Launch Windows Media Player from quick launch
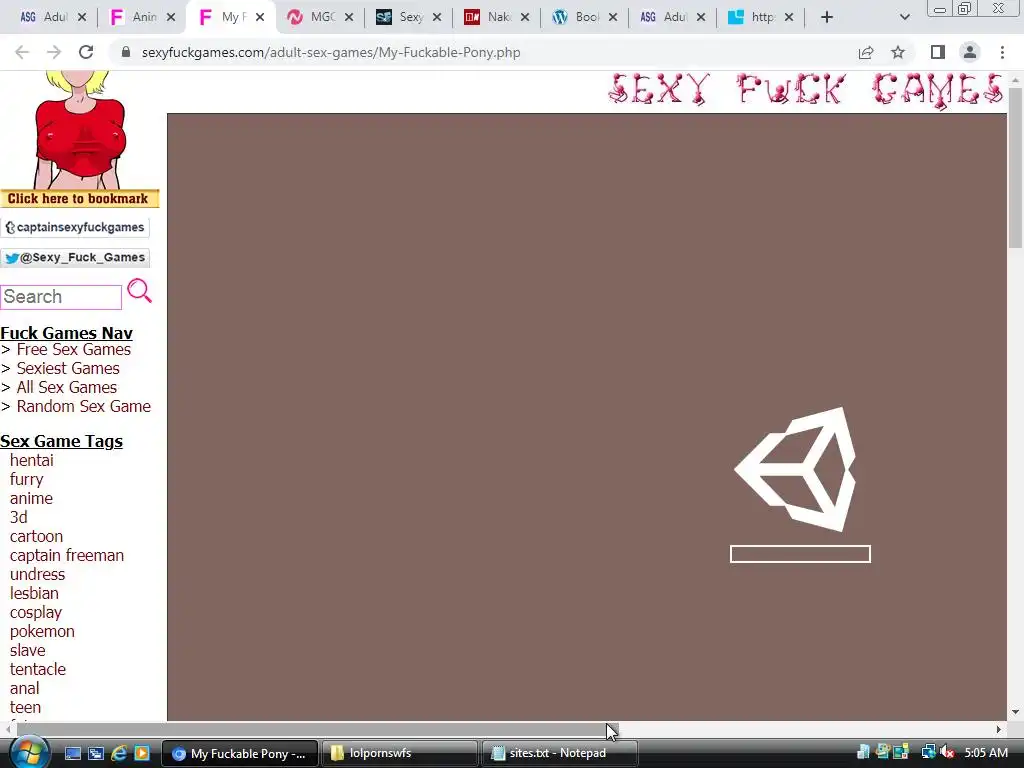Image resolution: width=1024 pixels, height=768 pixels. [x=142, y=753]
